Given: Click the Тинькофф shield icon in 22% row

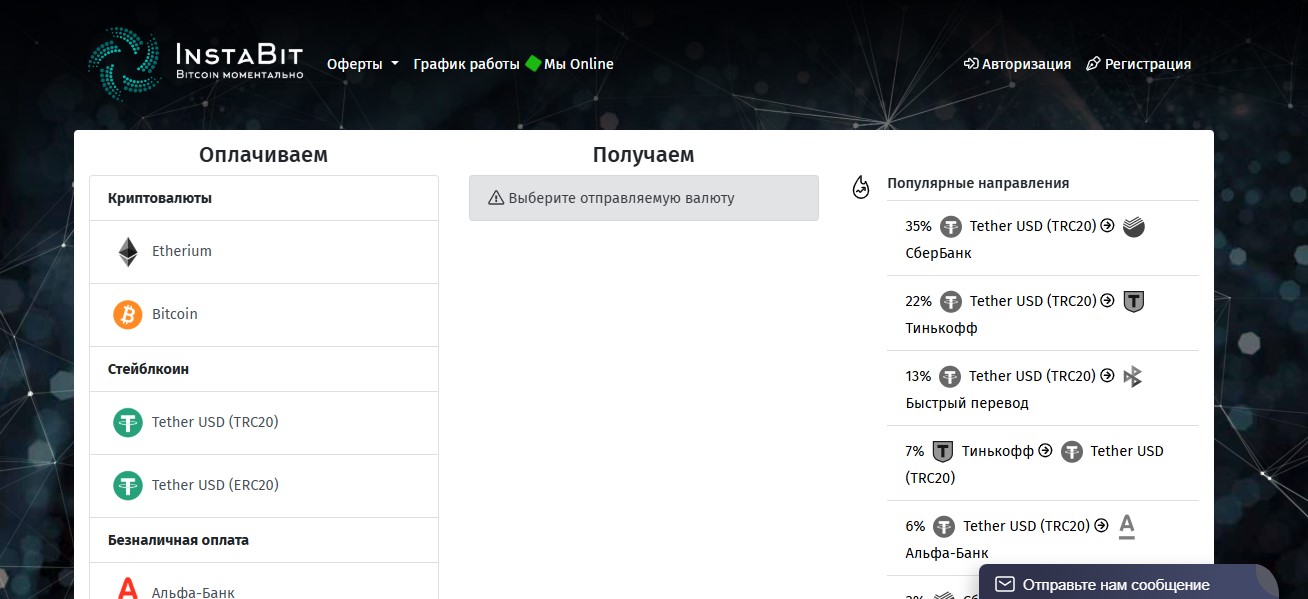Looking at the screenshot, I should click(1133, 301).
